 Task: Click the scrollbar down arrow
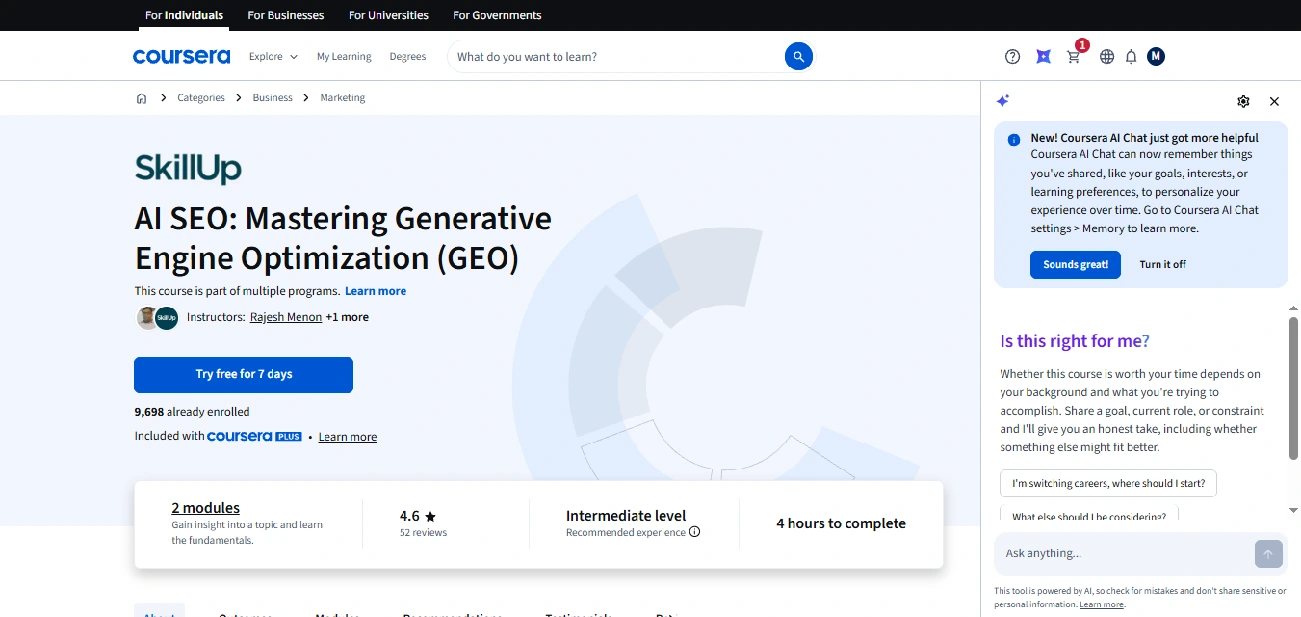tap(1293, 510)
